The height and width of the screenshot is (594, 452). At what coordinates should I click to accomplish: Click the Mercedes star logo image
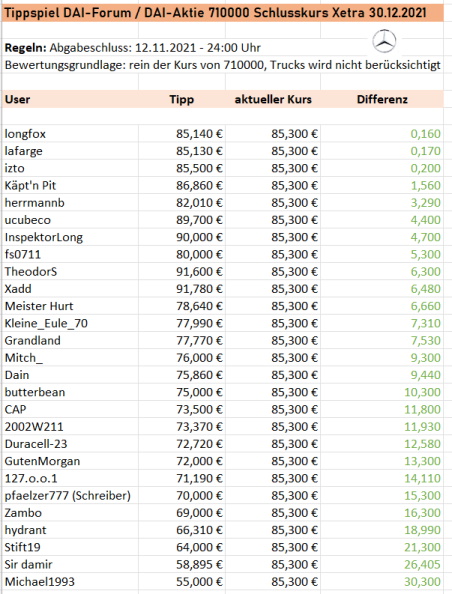384,41
